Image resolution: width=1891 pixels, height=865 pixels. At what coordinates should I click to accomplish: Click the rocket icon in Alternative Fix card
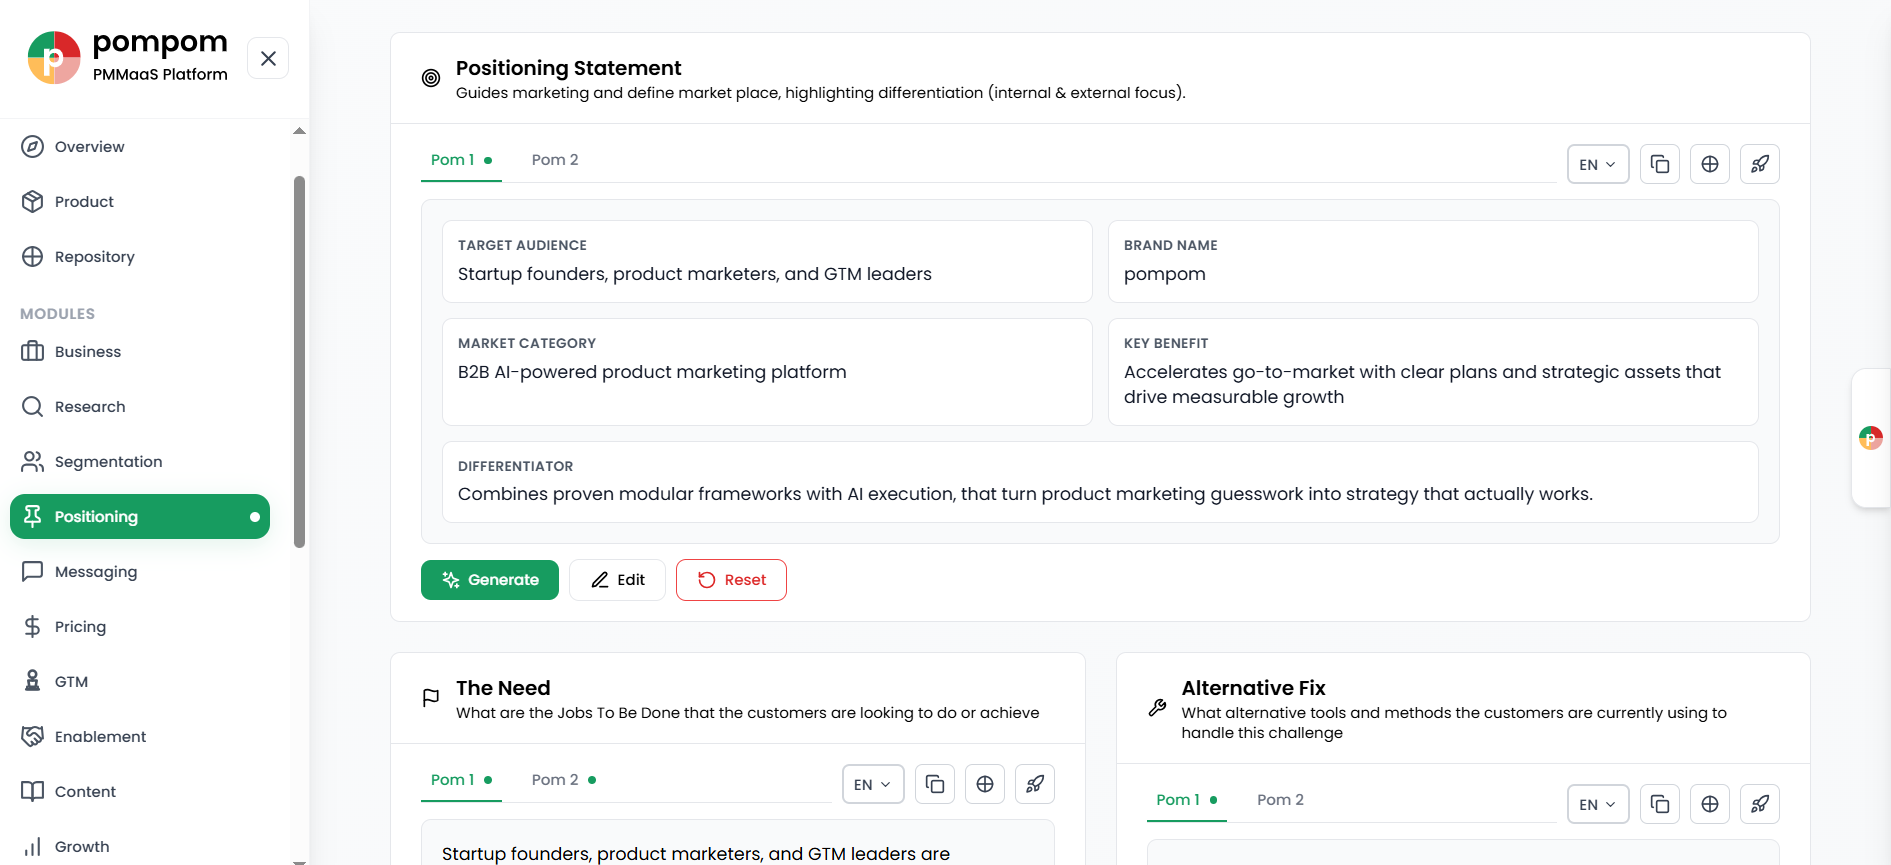click(x=1760, y=804)
